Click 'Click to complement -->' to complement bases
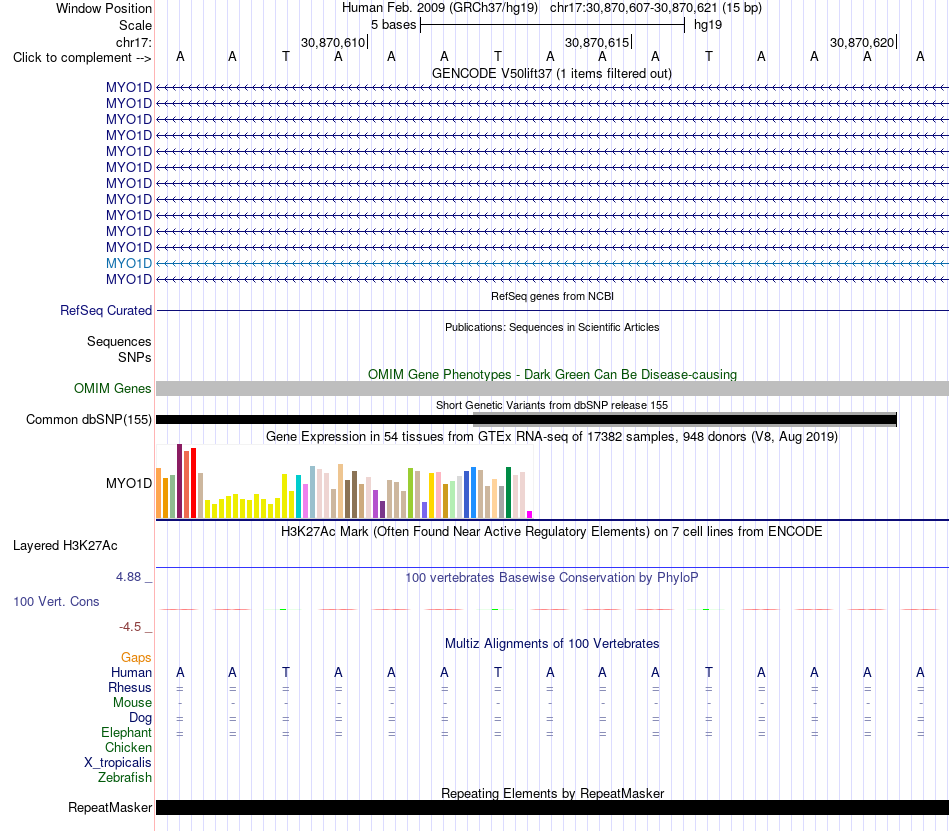This screenshot has height=831, width=950. pos(82,58)
